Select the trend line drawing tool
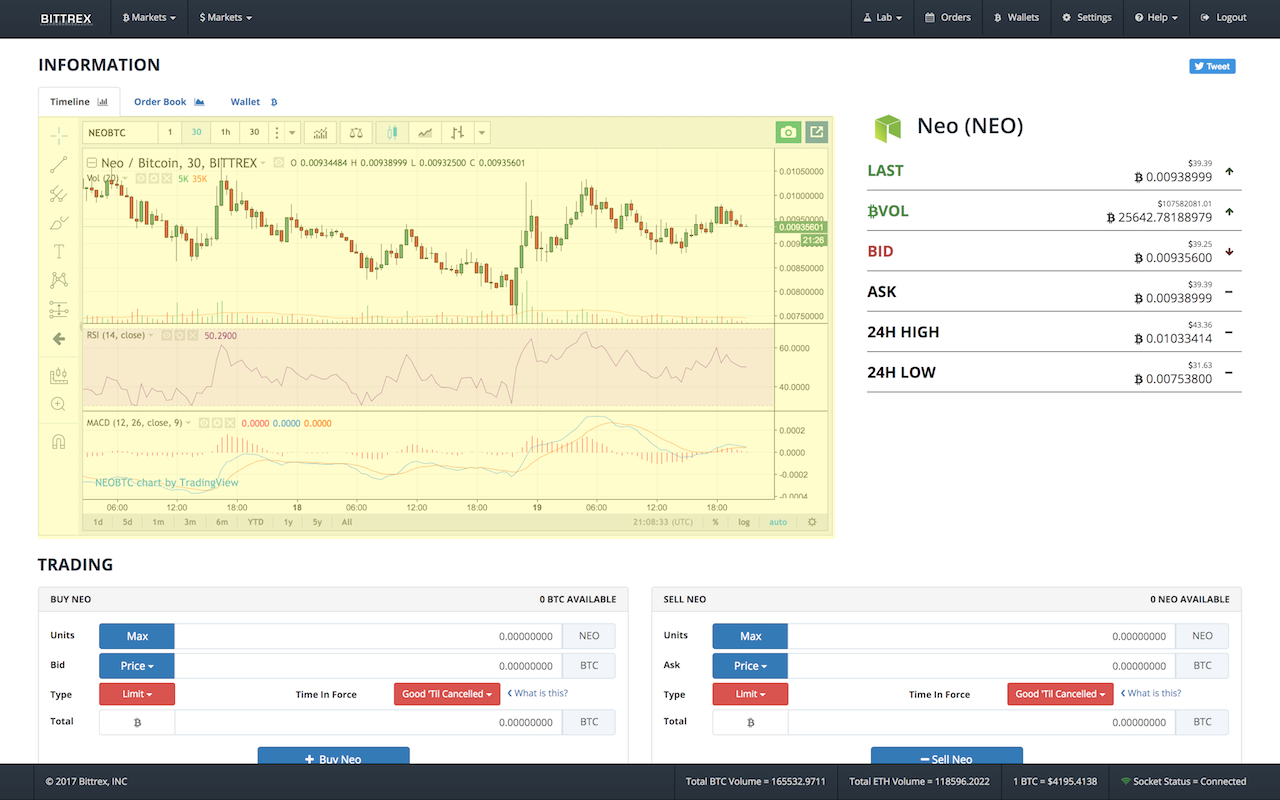The height and width of the screenshot is (800, 1280). pyautogui.click(x=59, y=165)
